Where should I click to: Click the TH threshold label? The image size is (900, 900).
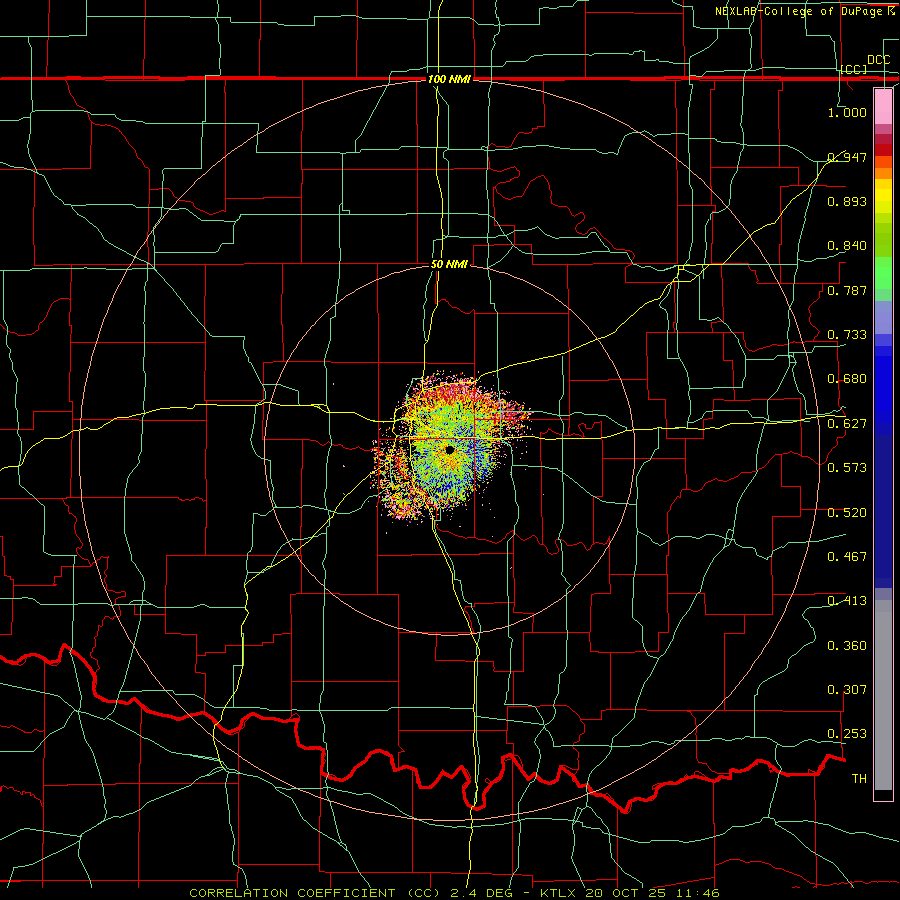pos(859,778)
